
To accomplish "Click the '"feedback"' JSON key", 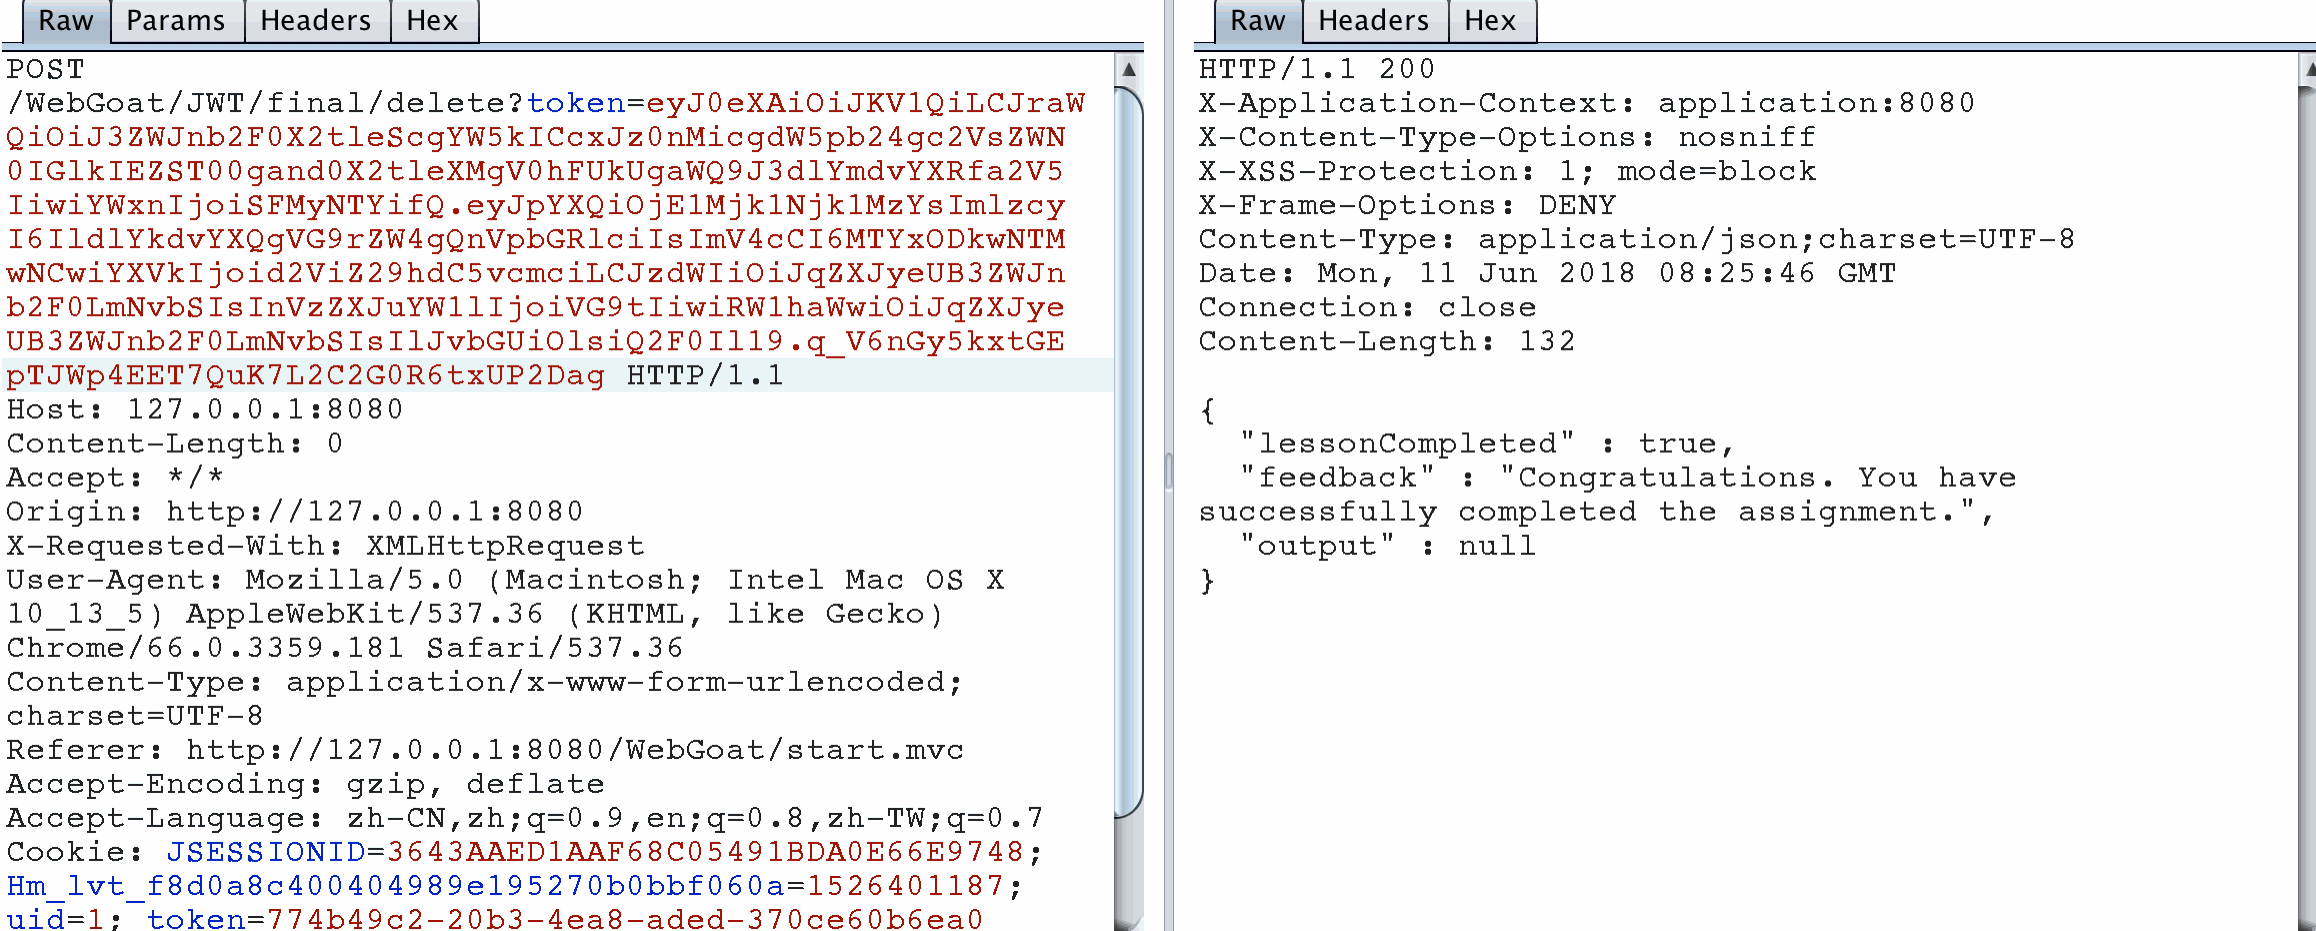I will [x=1337, y=477].
